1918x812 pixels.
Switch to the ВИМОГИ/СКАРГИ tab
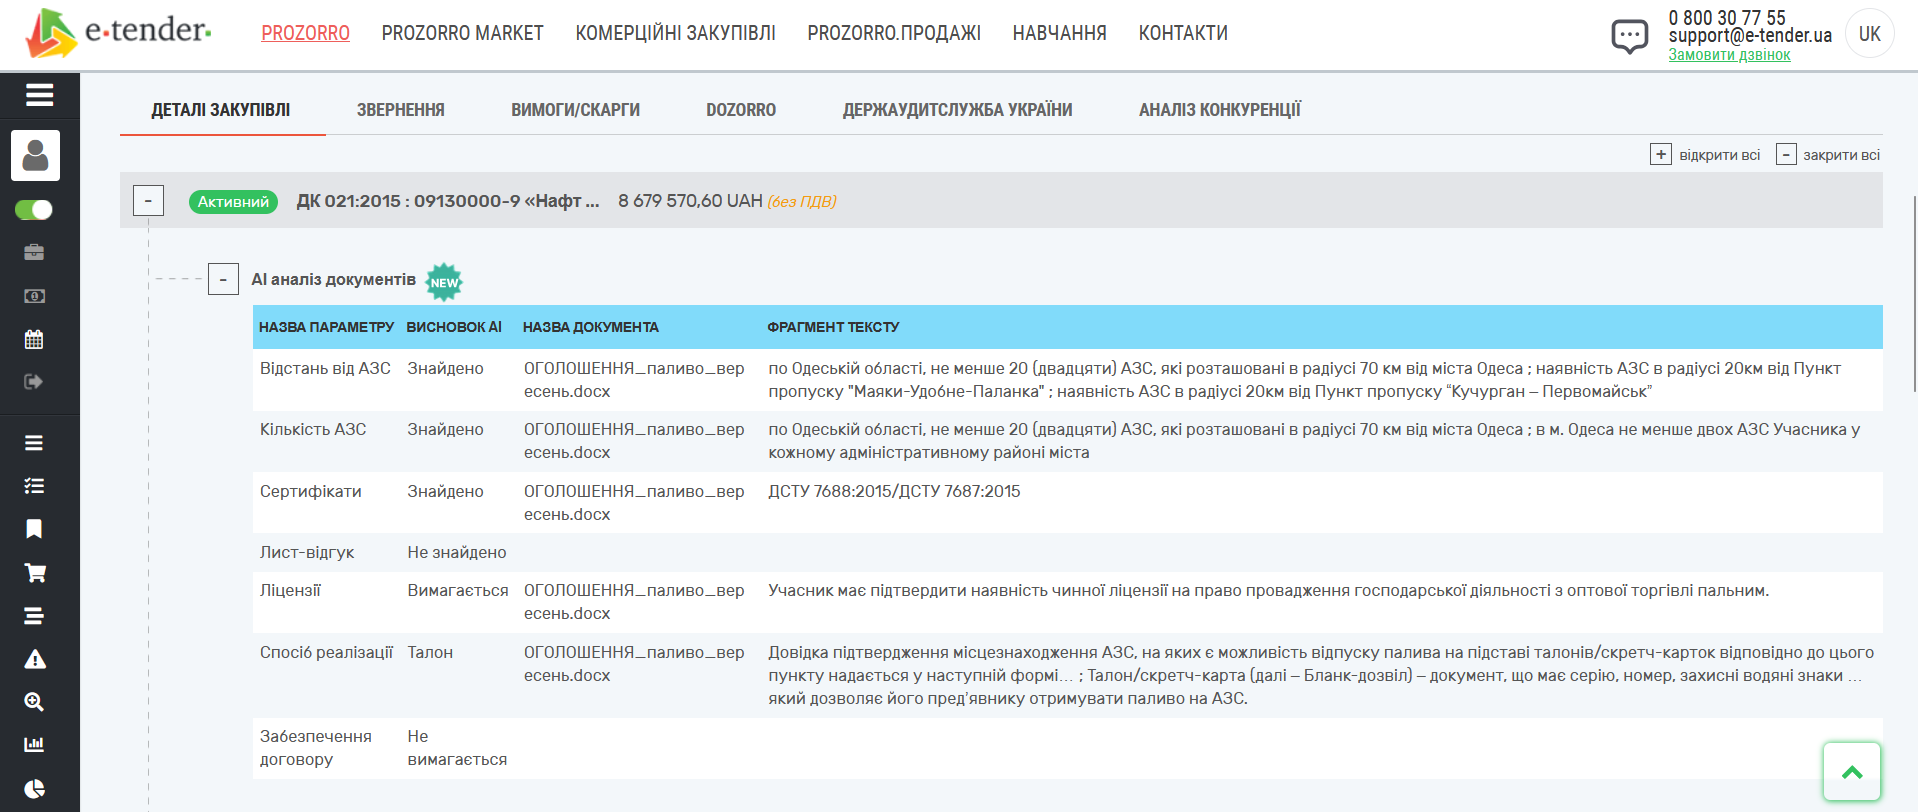pyautogui.click(x=575, y=110)
